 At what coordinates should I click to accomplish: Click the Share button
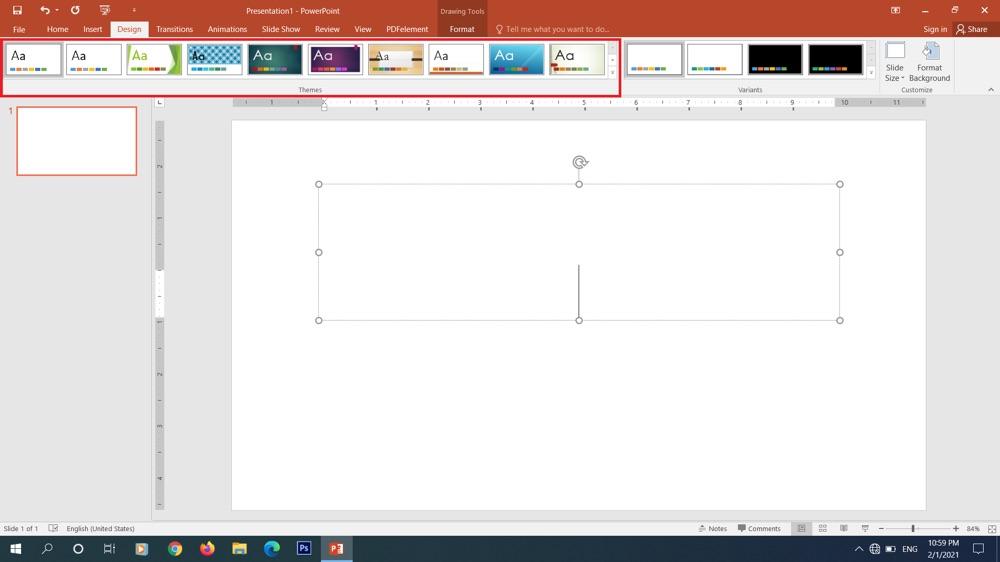pos(974,29)
